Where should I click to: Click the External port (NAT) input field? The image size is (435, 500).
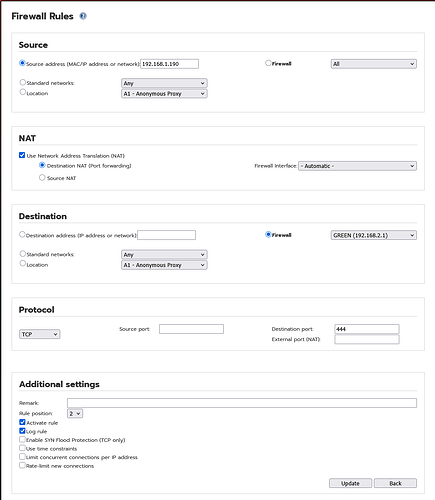coord(367,339)
